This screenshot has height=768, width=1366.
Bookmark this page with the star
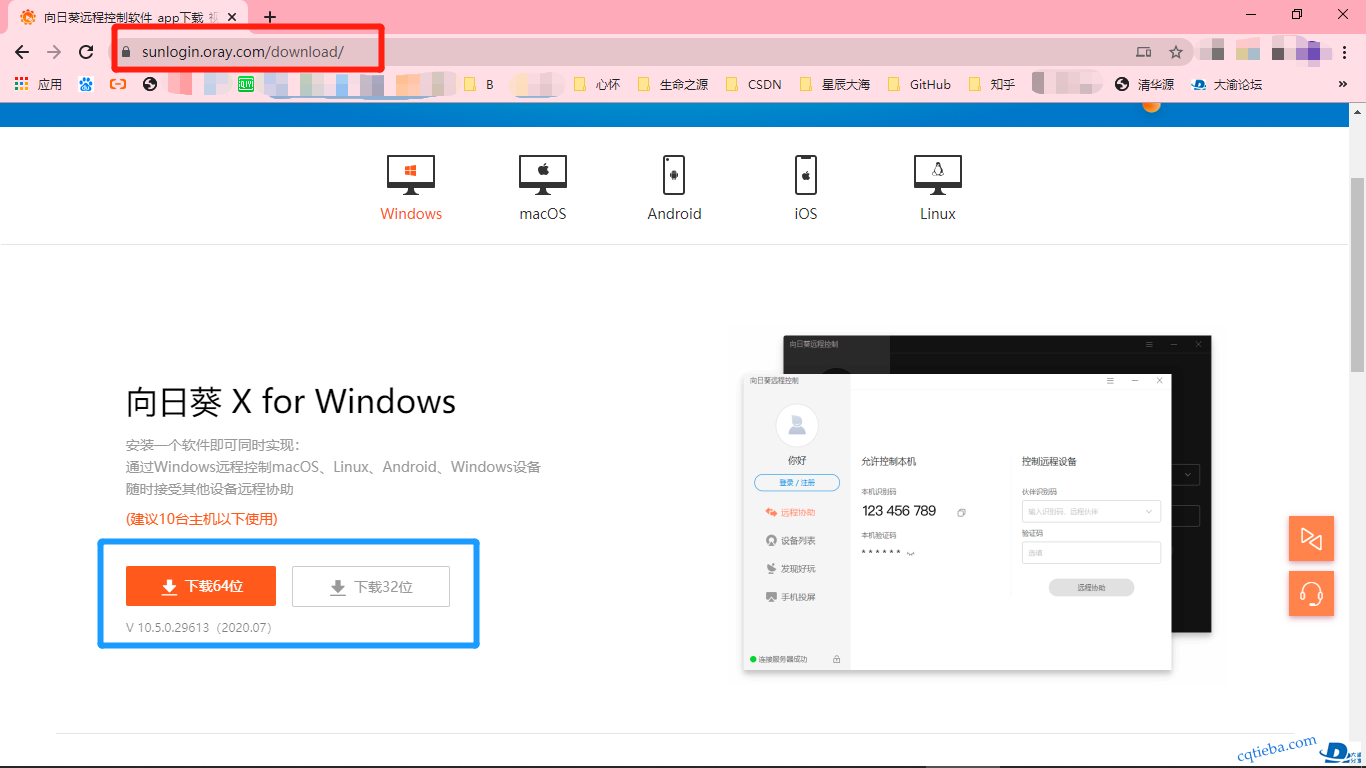(x=1176, y=52)
